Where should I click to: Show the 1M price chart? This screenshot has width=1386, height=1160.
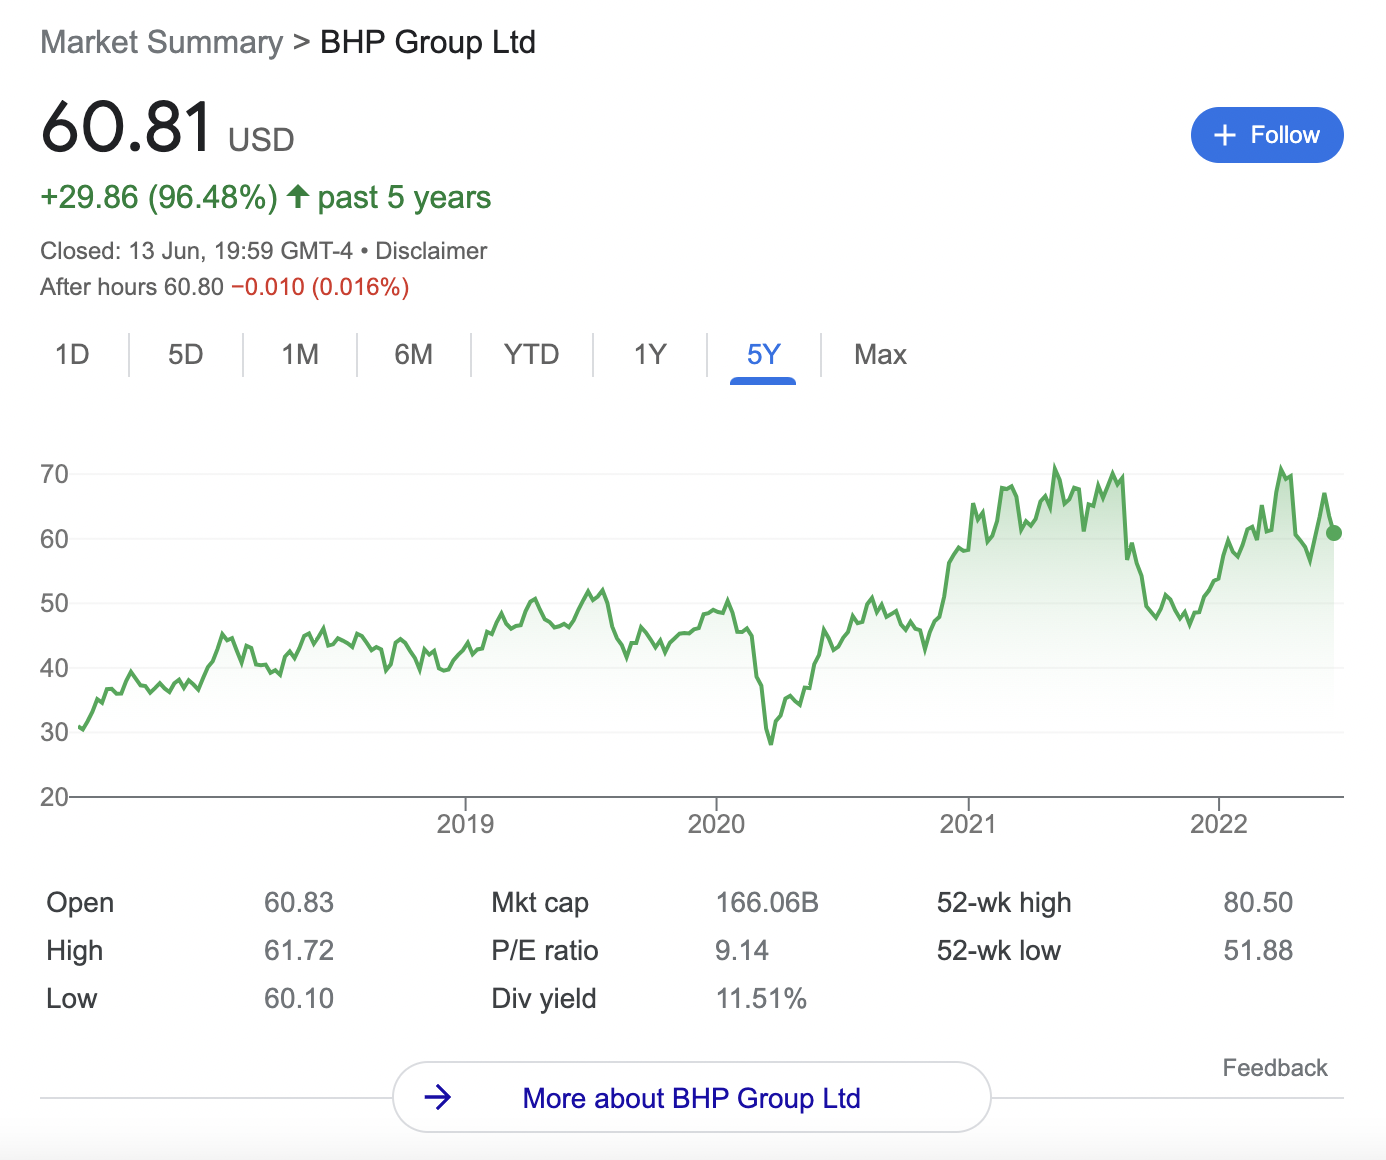click(x=299, y=355)
